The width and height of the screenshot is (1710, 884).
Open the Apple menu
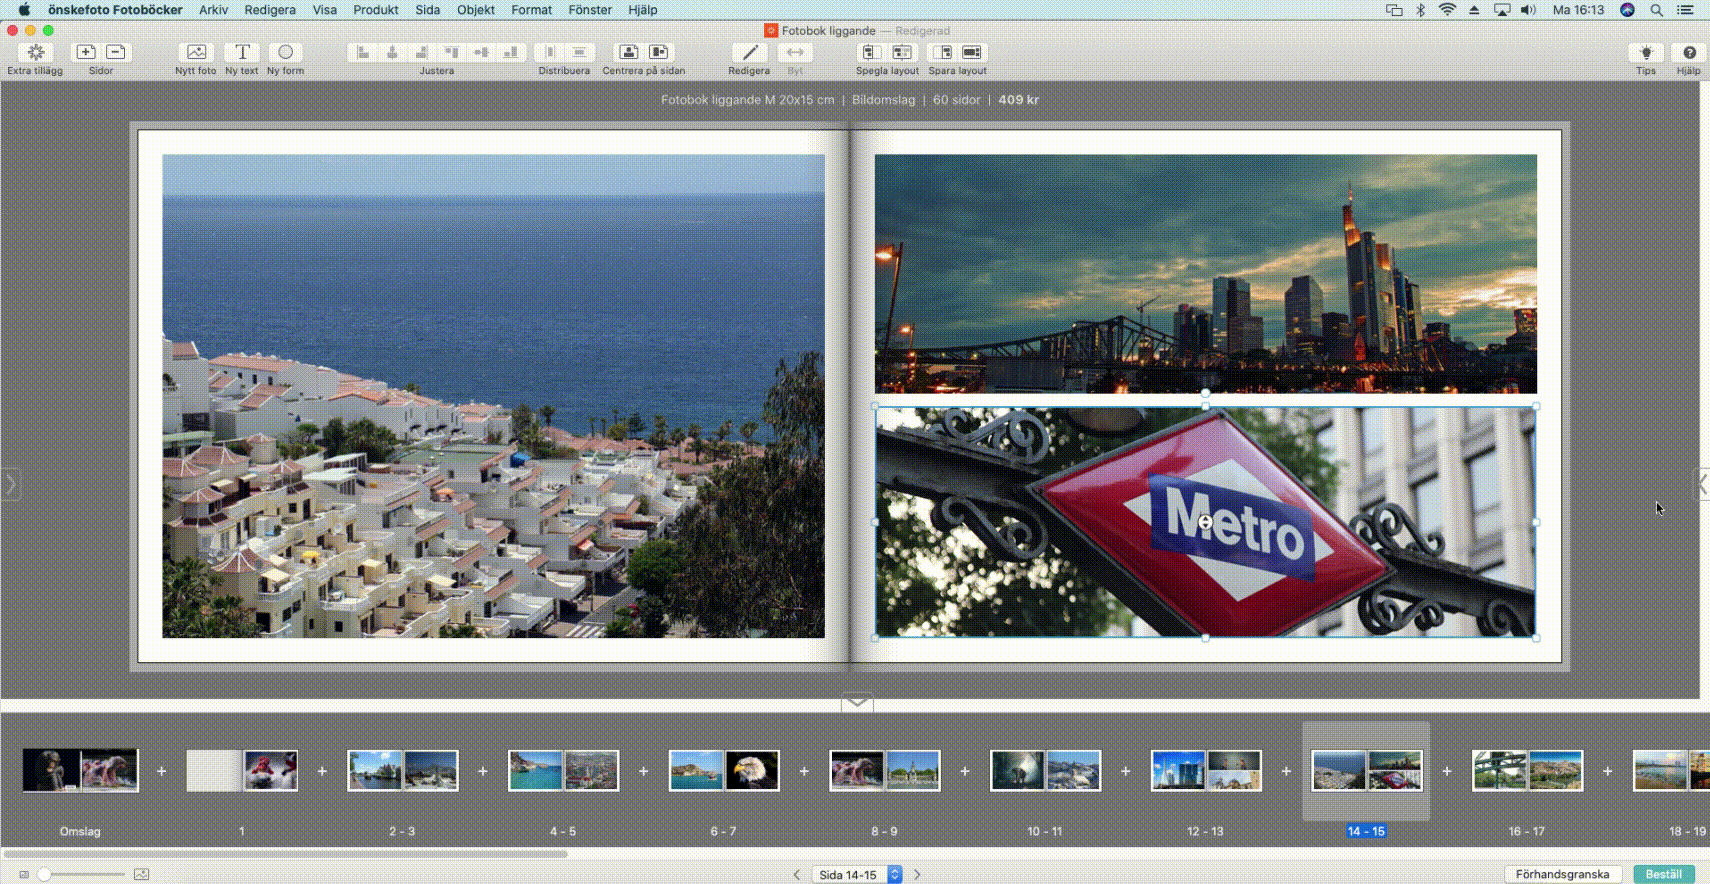24,10
